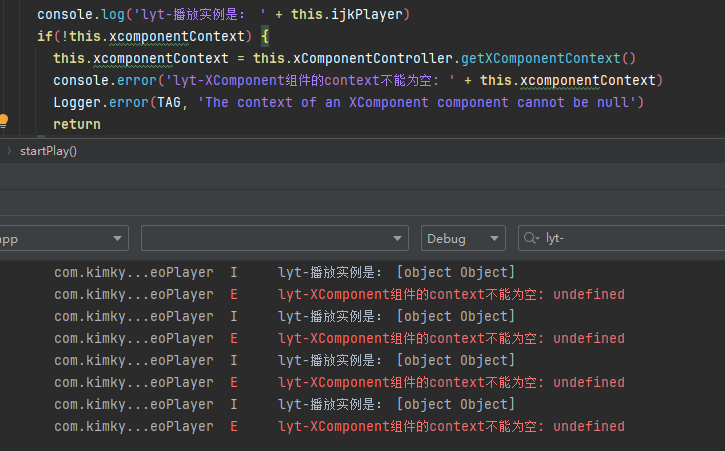Click com.kimky...eoPlayer tag in first log row
Image resolution: width=725 pixels, height=451 pixels.
(133, 272)
